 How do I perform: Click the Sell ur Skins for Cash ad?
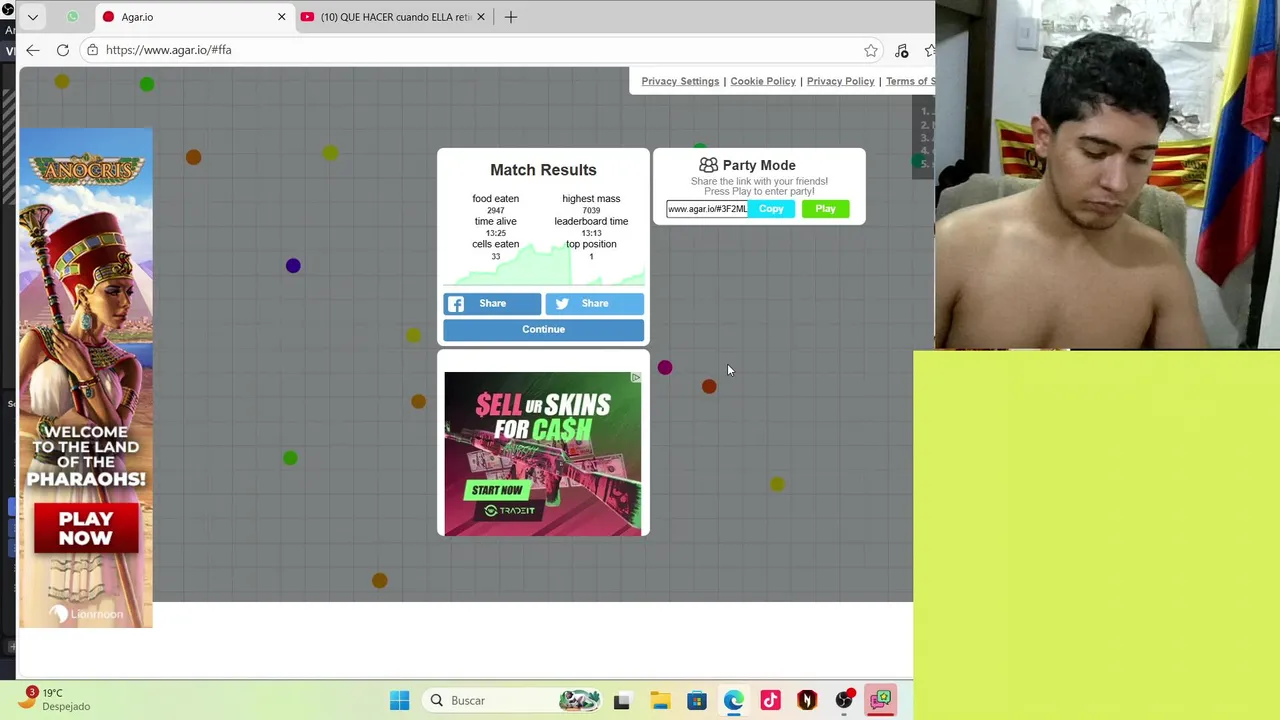(543, 453)
